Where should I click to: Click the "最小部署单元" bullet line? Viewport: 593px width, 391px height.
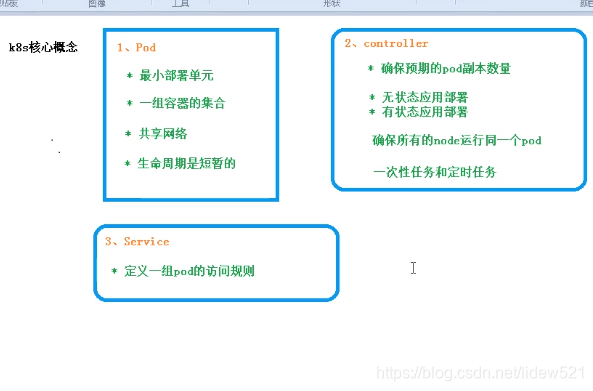coord(170,75)
